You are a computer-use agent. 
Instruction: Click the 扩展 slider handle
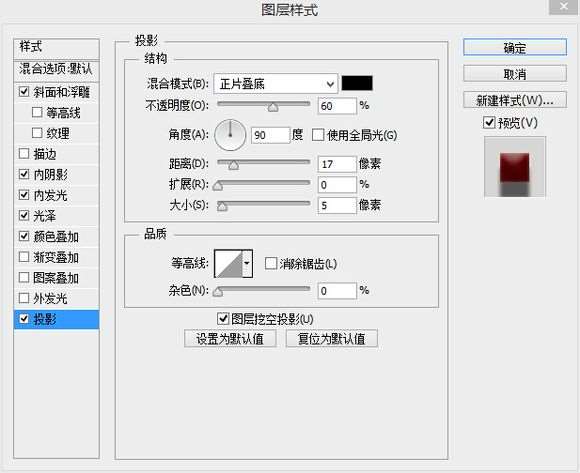[218, 186]
